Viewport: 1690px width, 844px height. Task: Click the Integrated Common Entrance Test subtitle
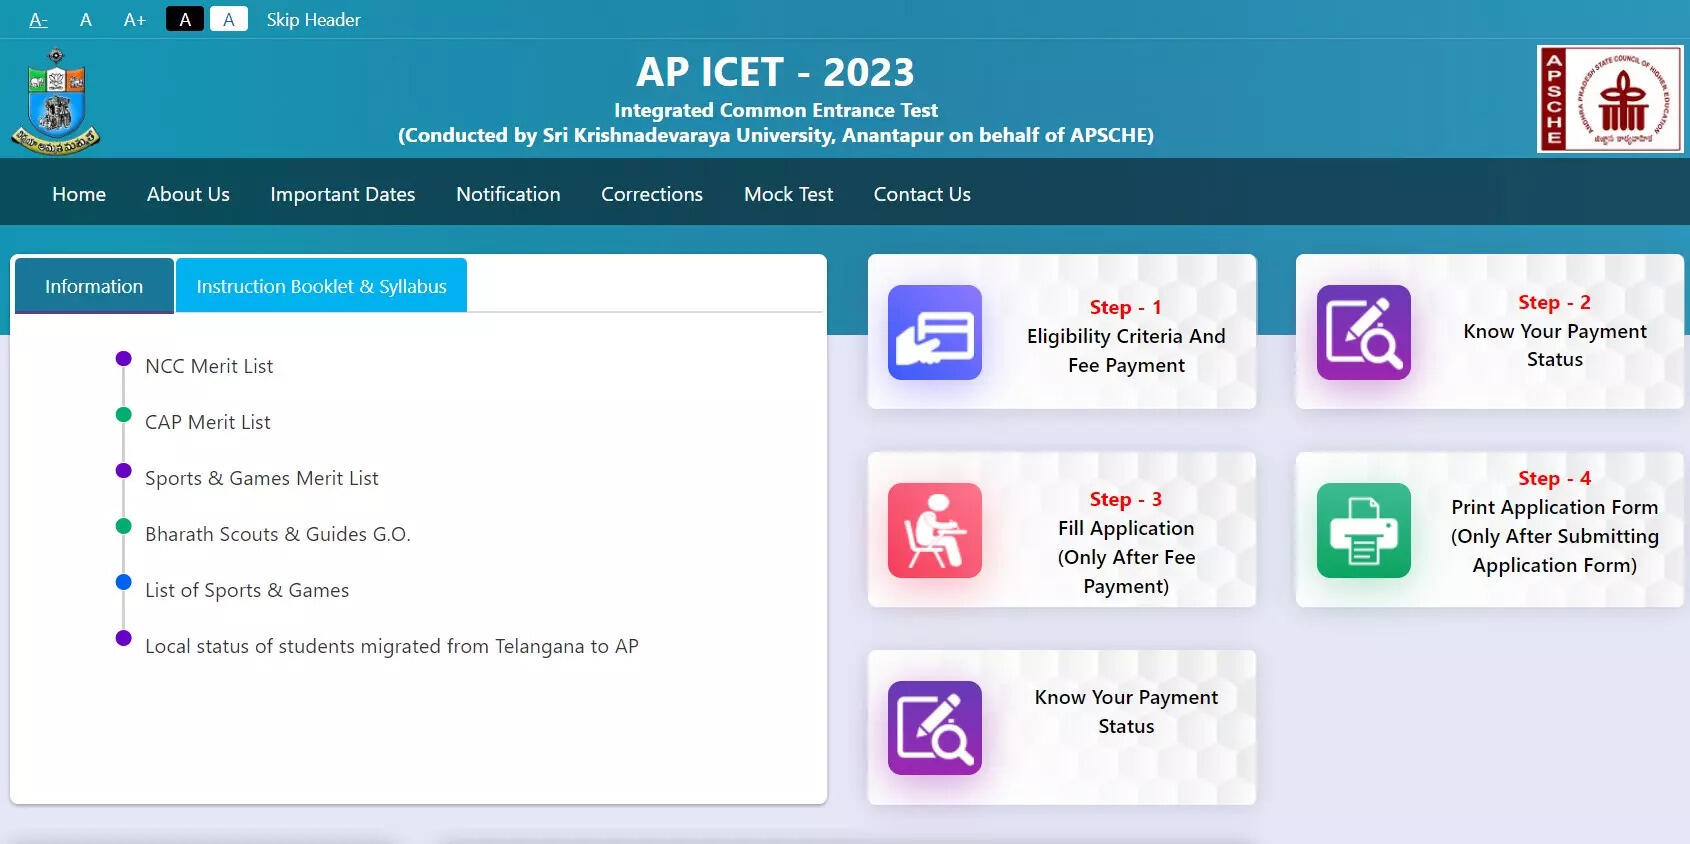(x=776, y=110)
